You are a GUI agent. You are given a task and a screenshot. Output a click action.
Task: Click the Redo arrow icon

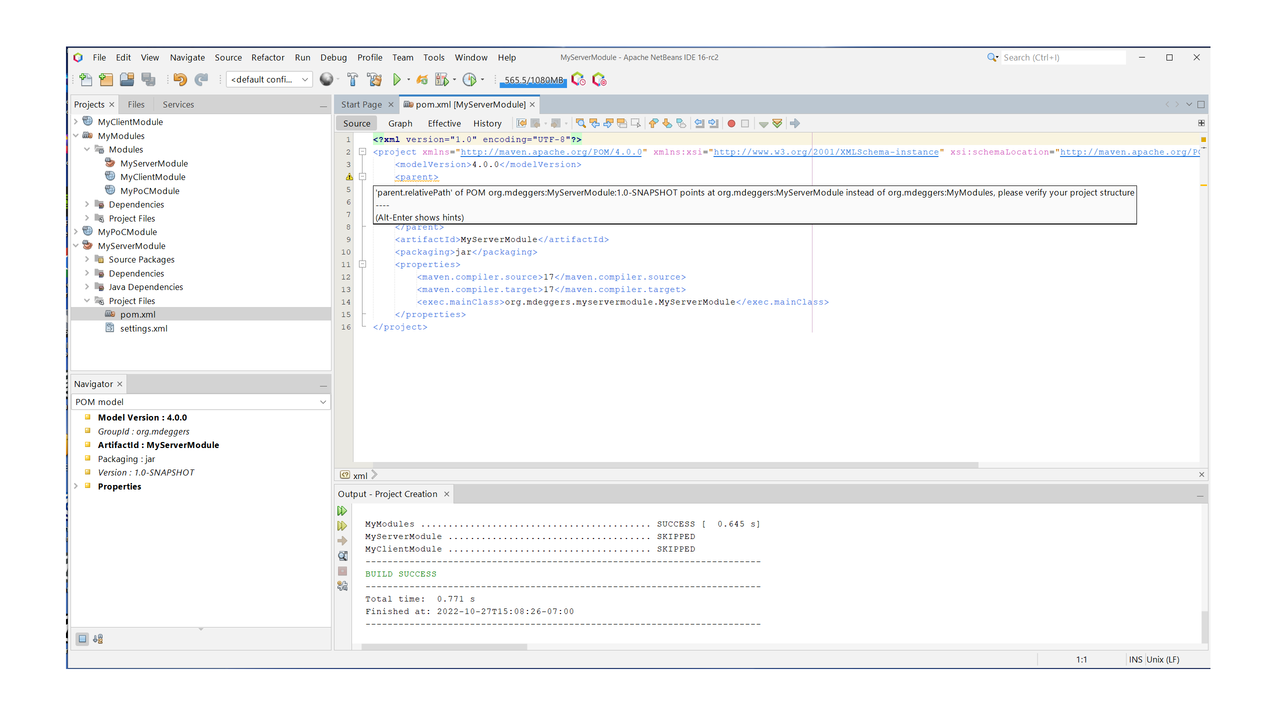coord(201,79)
